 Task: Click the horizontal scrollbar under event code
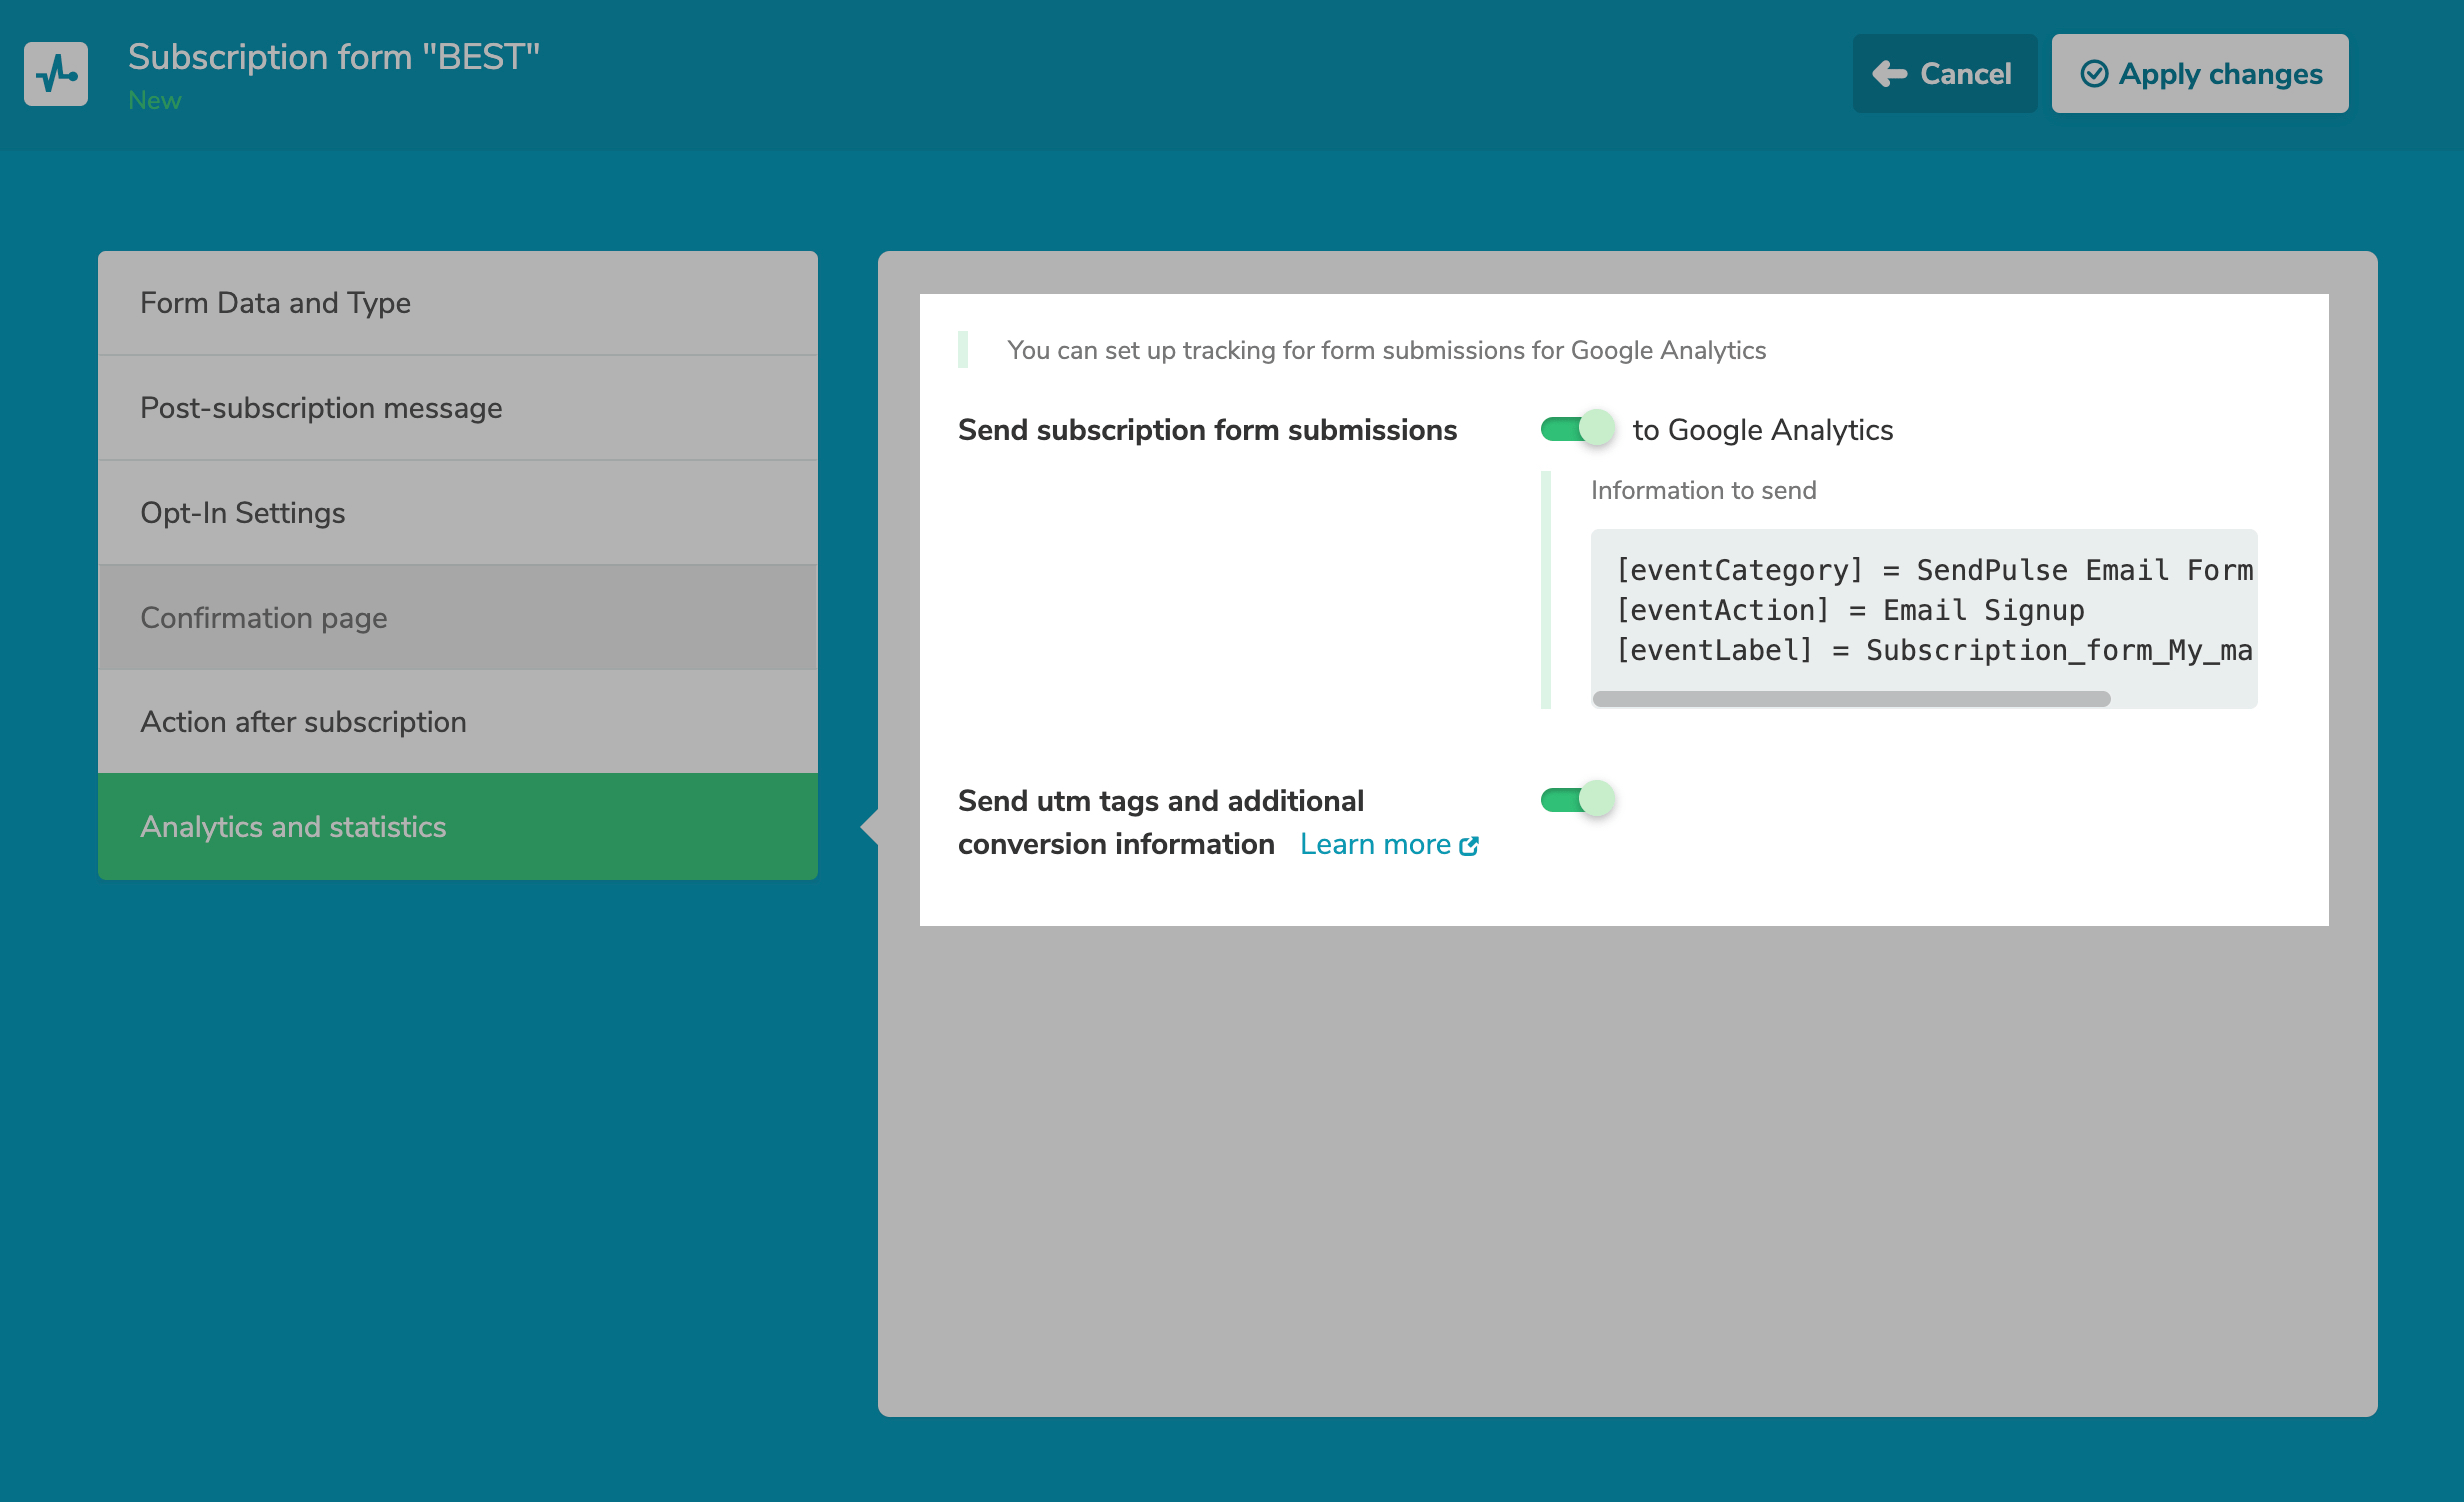point(1851,699)
